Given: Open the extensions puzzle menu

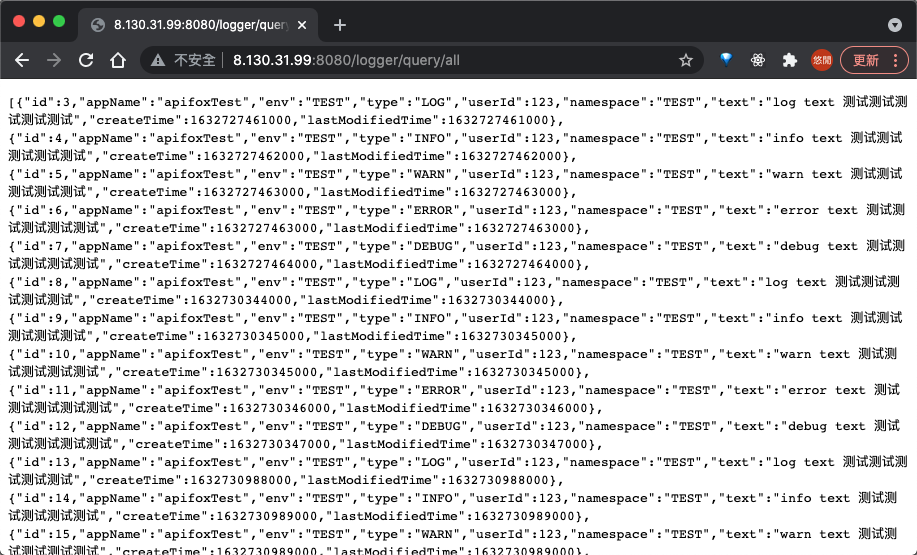Looking at the screenshot, I should pos(790,60).
